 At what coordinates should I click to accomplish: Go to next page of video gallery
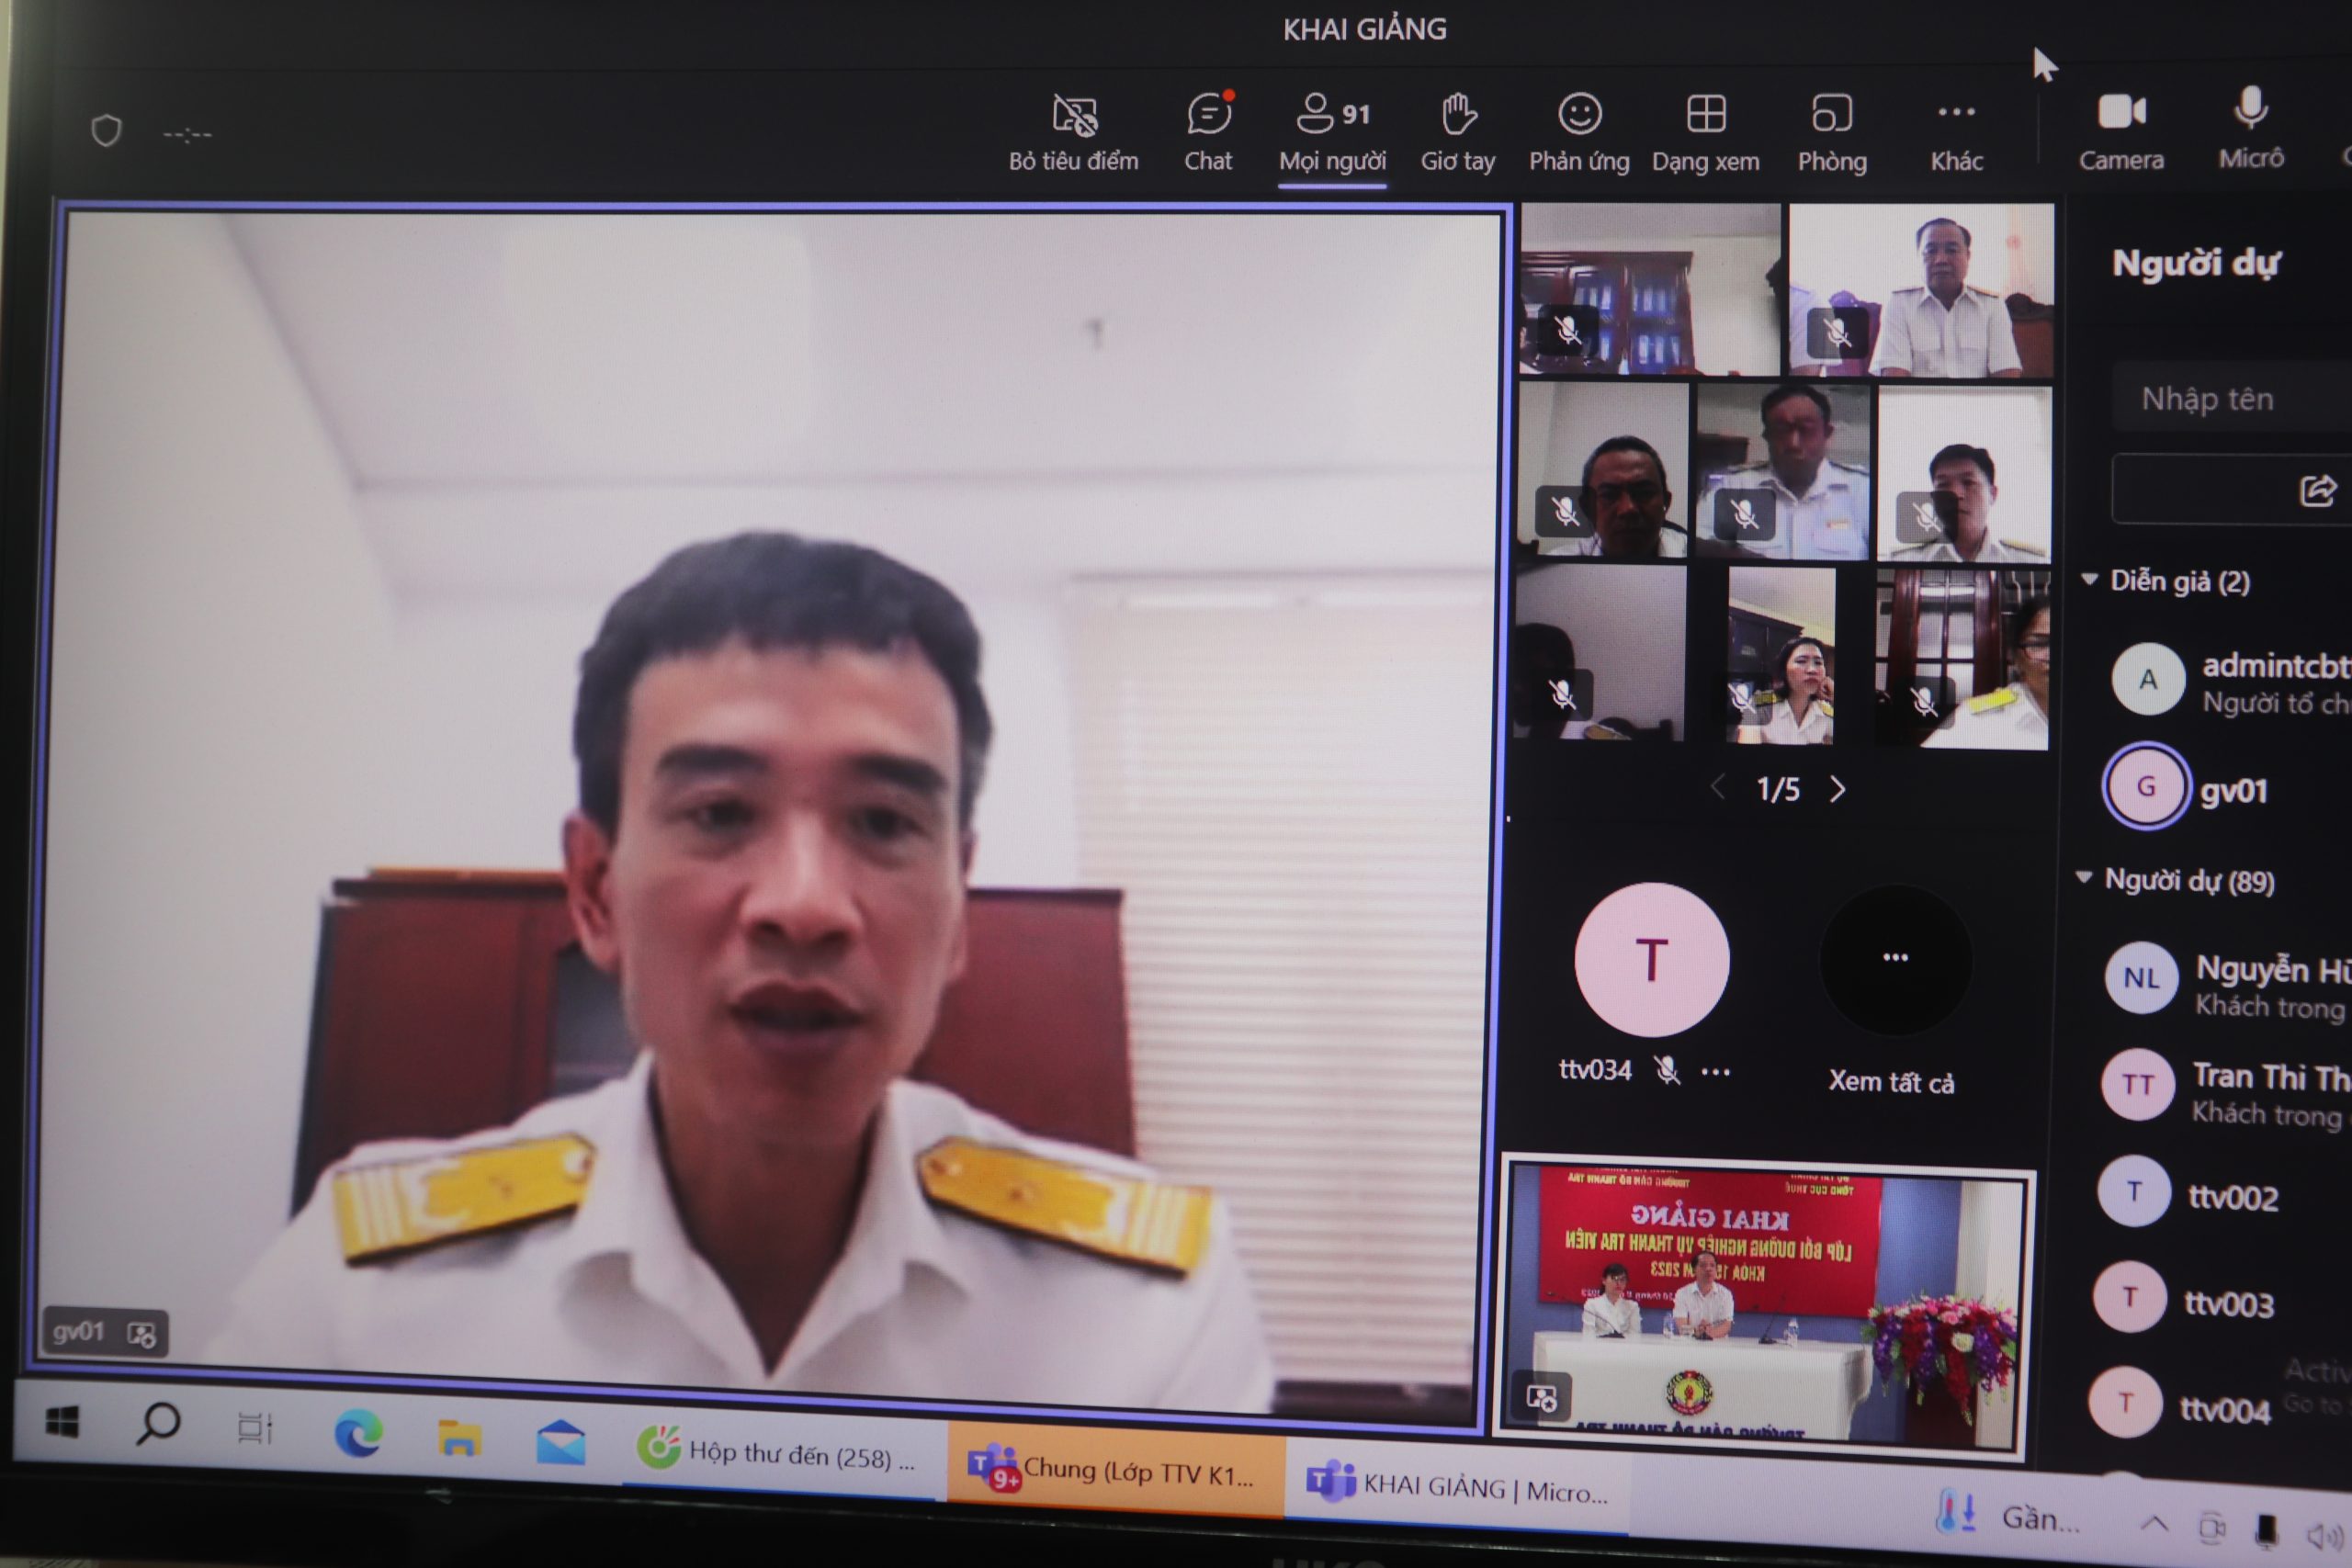point(1838,790)
